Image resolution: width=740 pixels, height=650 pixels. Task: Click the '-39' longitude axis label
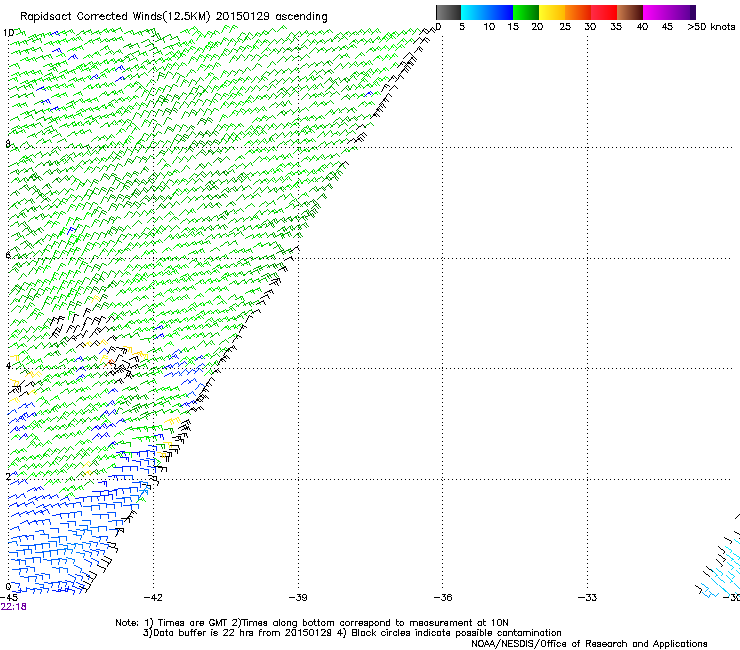pyautogui.click(x=298, y=597)
